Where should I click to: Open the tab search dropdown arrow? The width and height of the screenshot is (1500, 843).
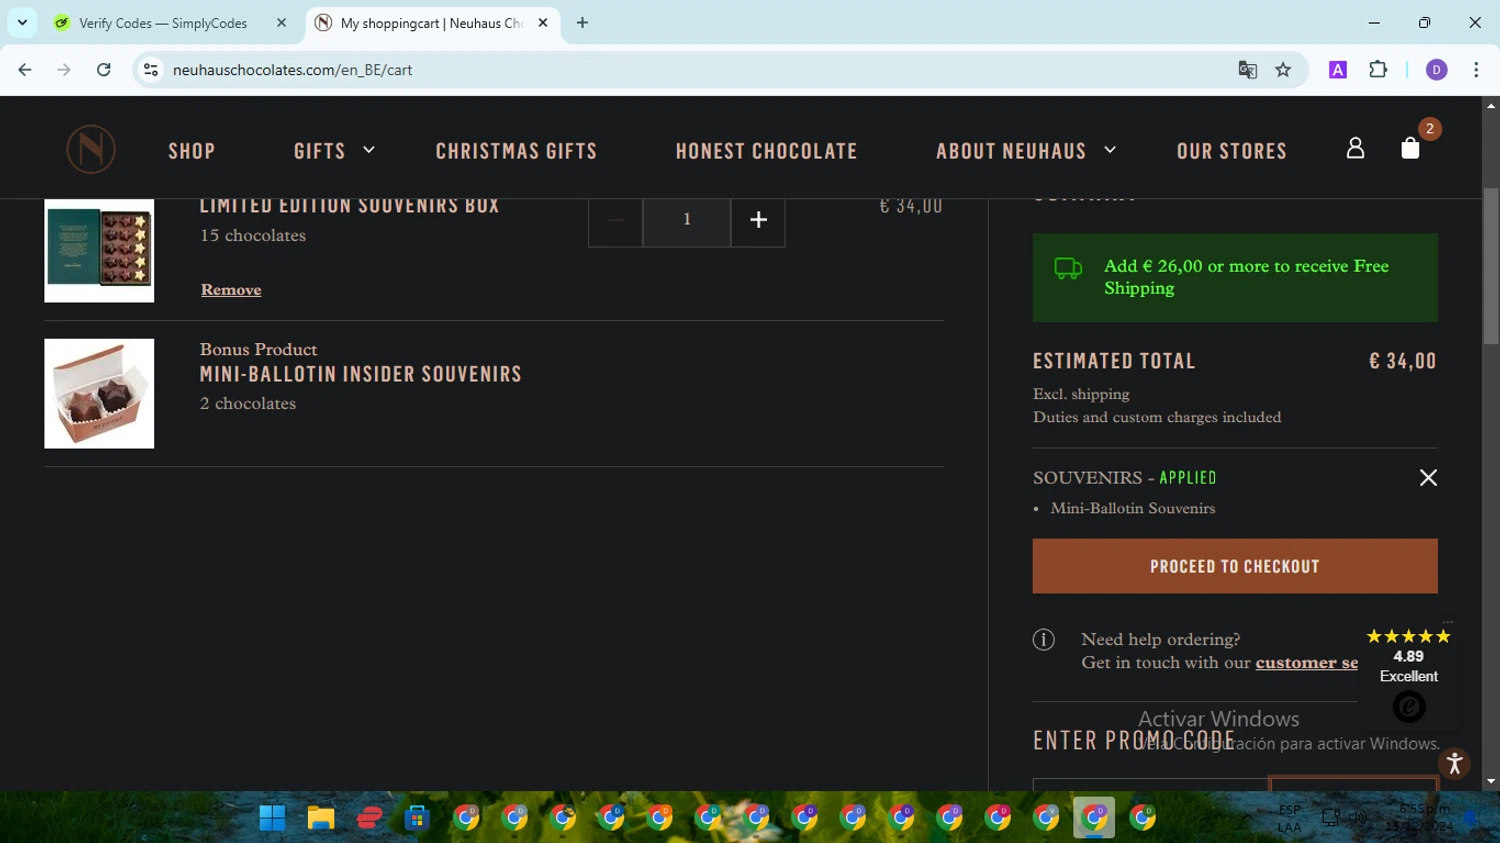tap(22, 22)
